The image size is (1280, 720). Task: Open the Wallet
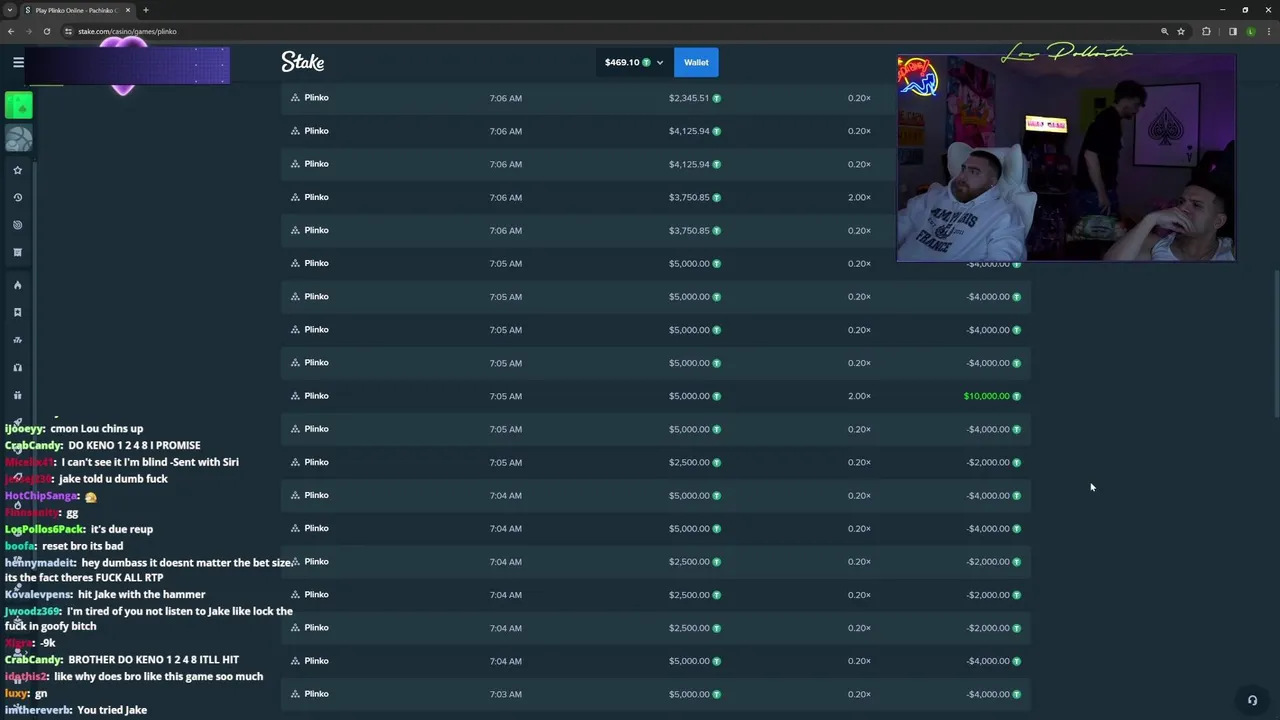[x=696, y=62]
